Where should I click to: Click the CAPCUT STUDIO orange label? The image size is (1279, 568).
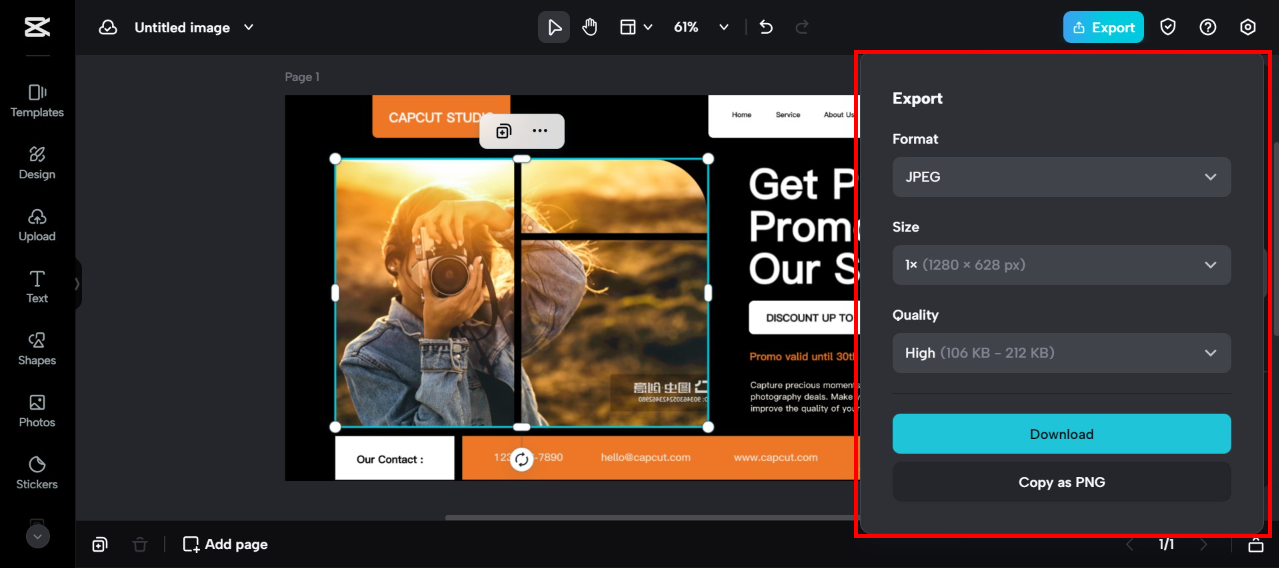pyautogui.click(x=441, y=117)
